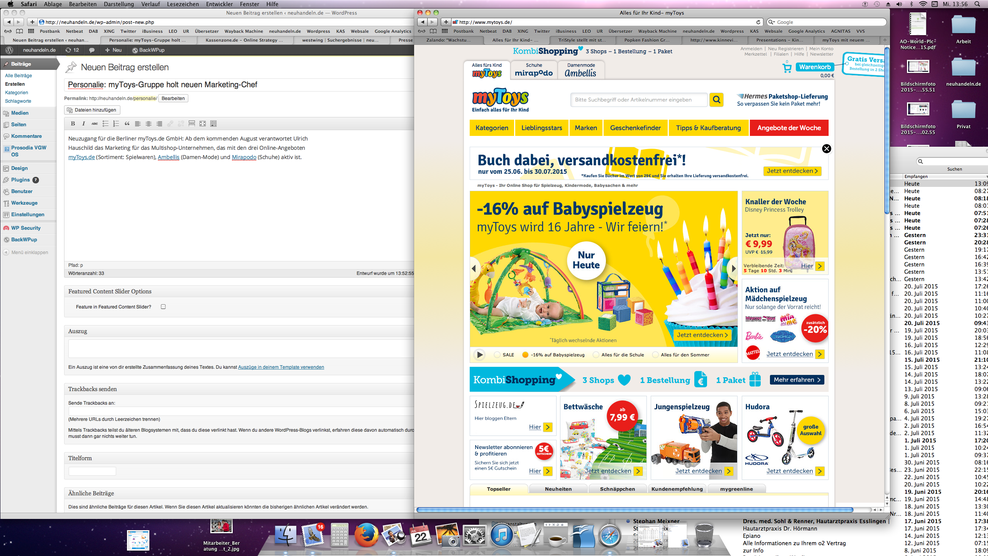Open updates counter showing 12
This screenshot has width=988, height=556.
(72, 50)
